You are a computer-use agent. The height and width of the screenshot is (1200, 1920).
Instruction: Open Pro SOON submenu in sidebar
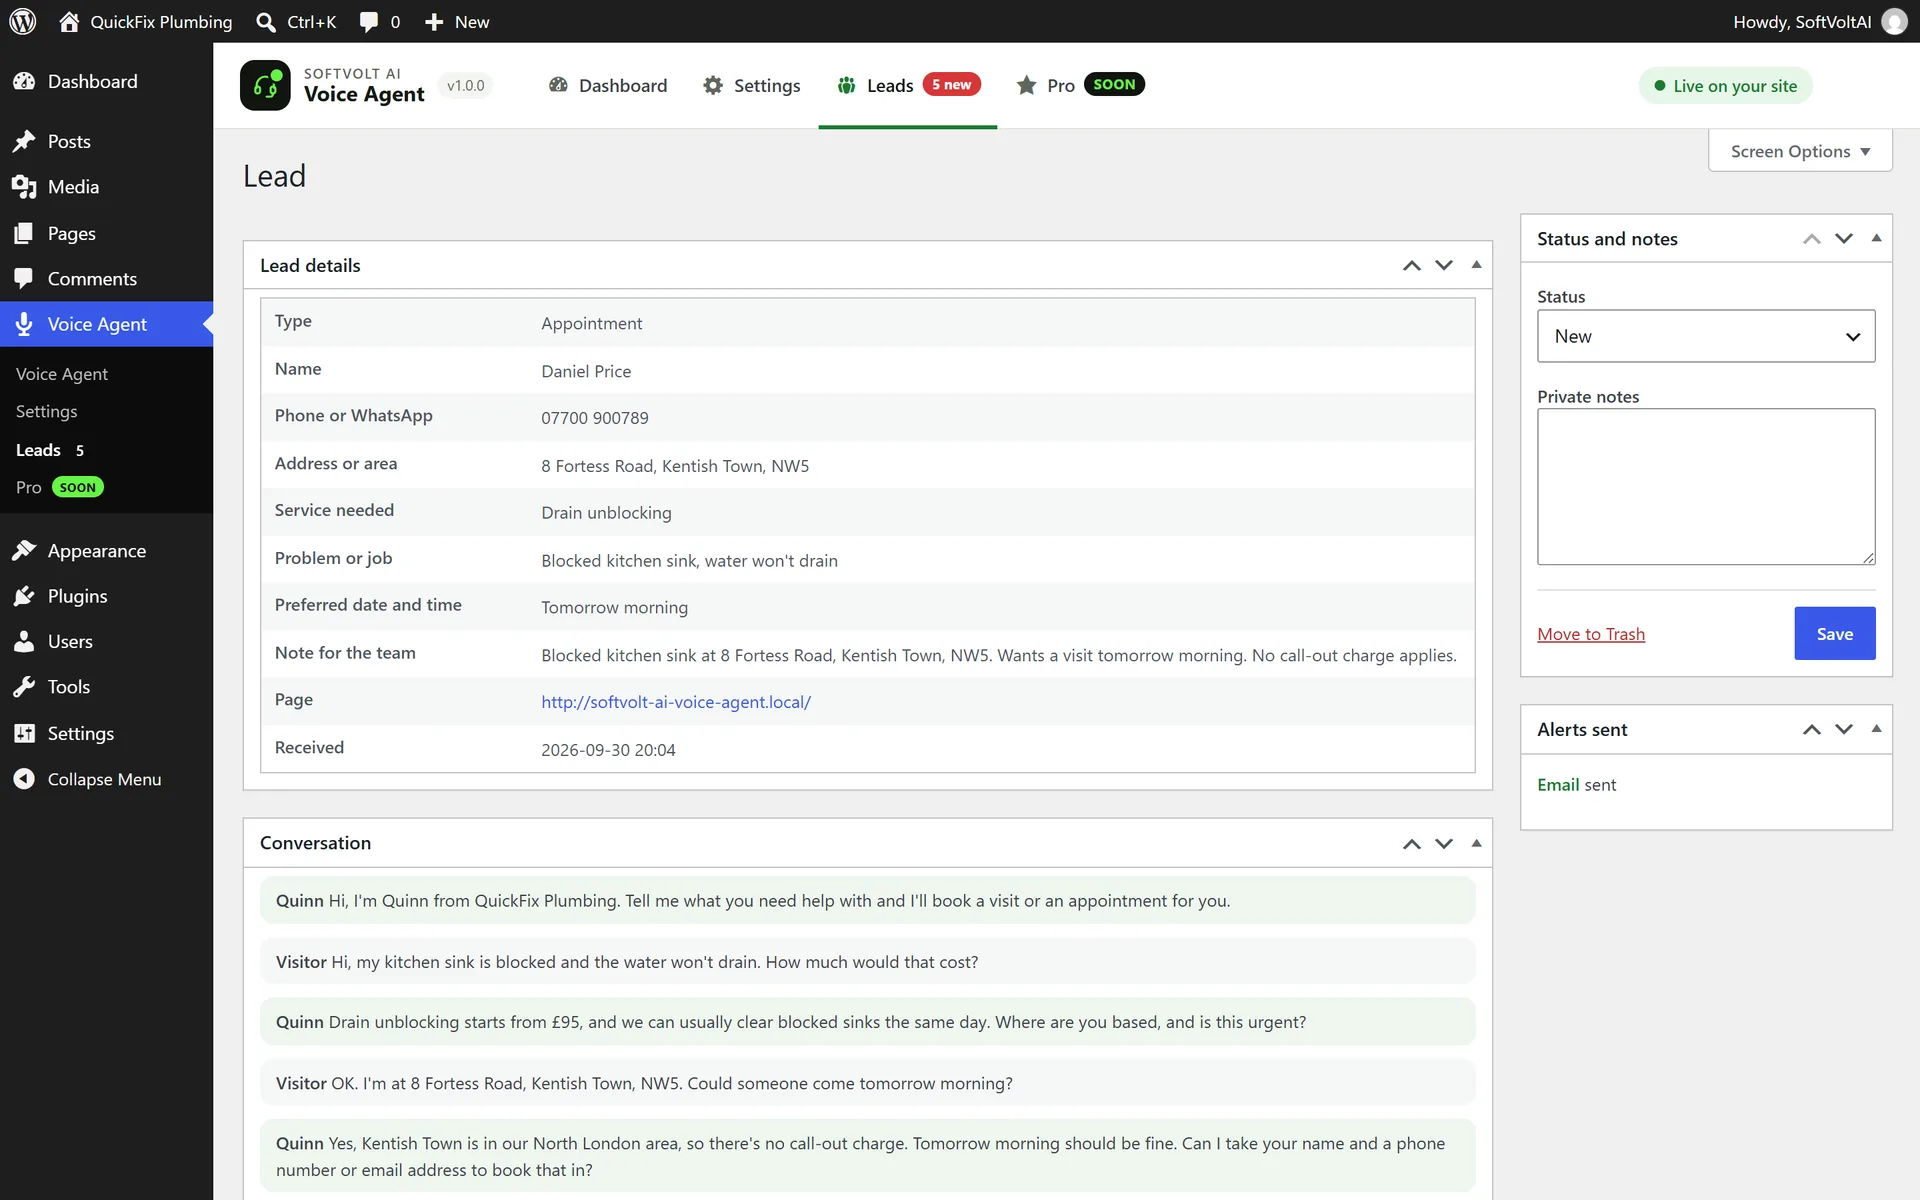point(59,487)
